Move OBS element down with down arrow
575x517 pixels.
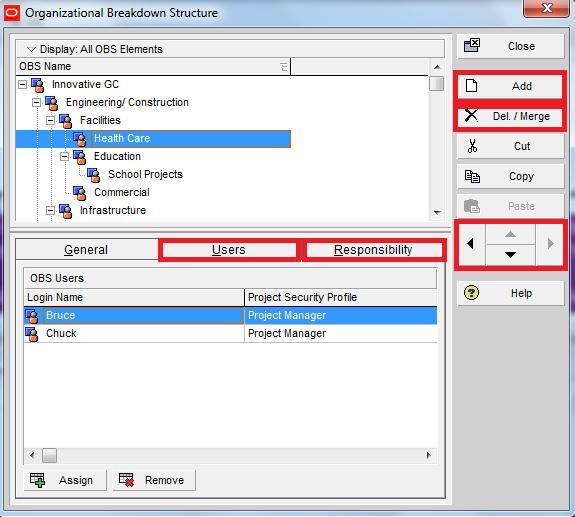pyautogui.click(x=510, y=254)
